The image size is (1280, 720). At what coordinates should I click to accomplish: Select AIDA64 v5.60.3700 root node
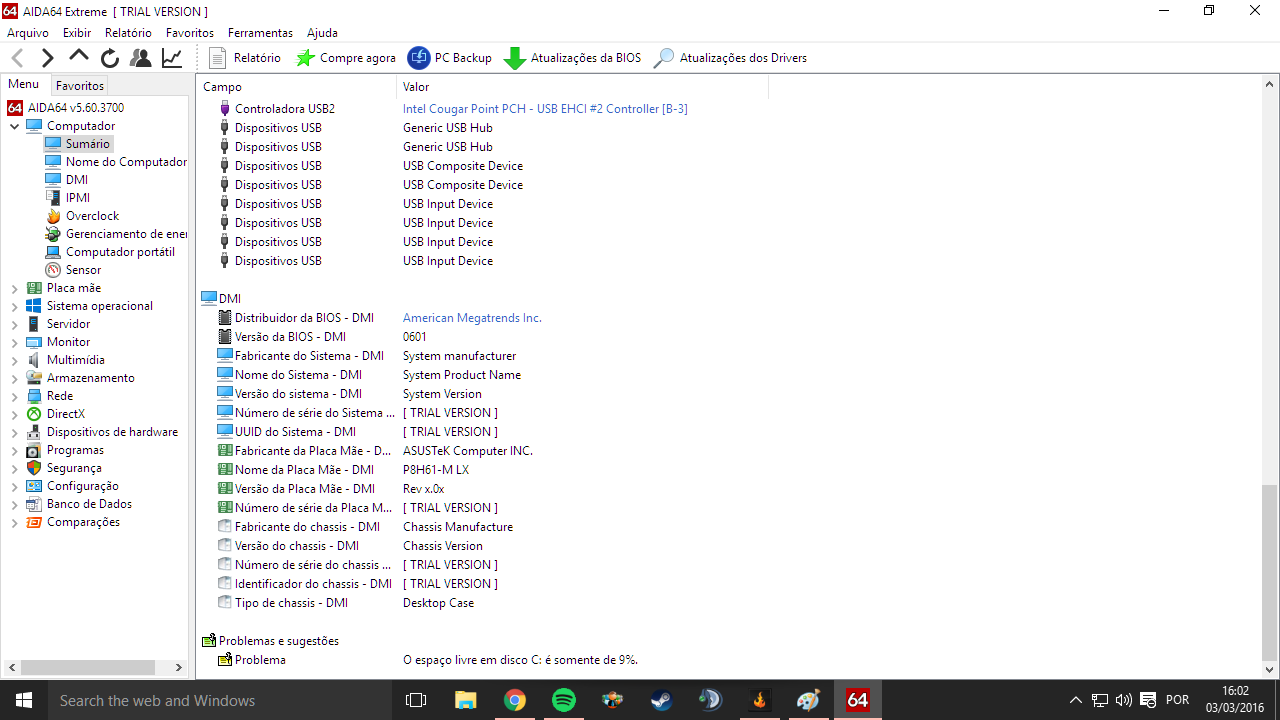tap(66, 108)
